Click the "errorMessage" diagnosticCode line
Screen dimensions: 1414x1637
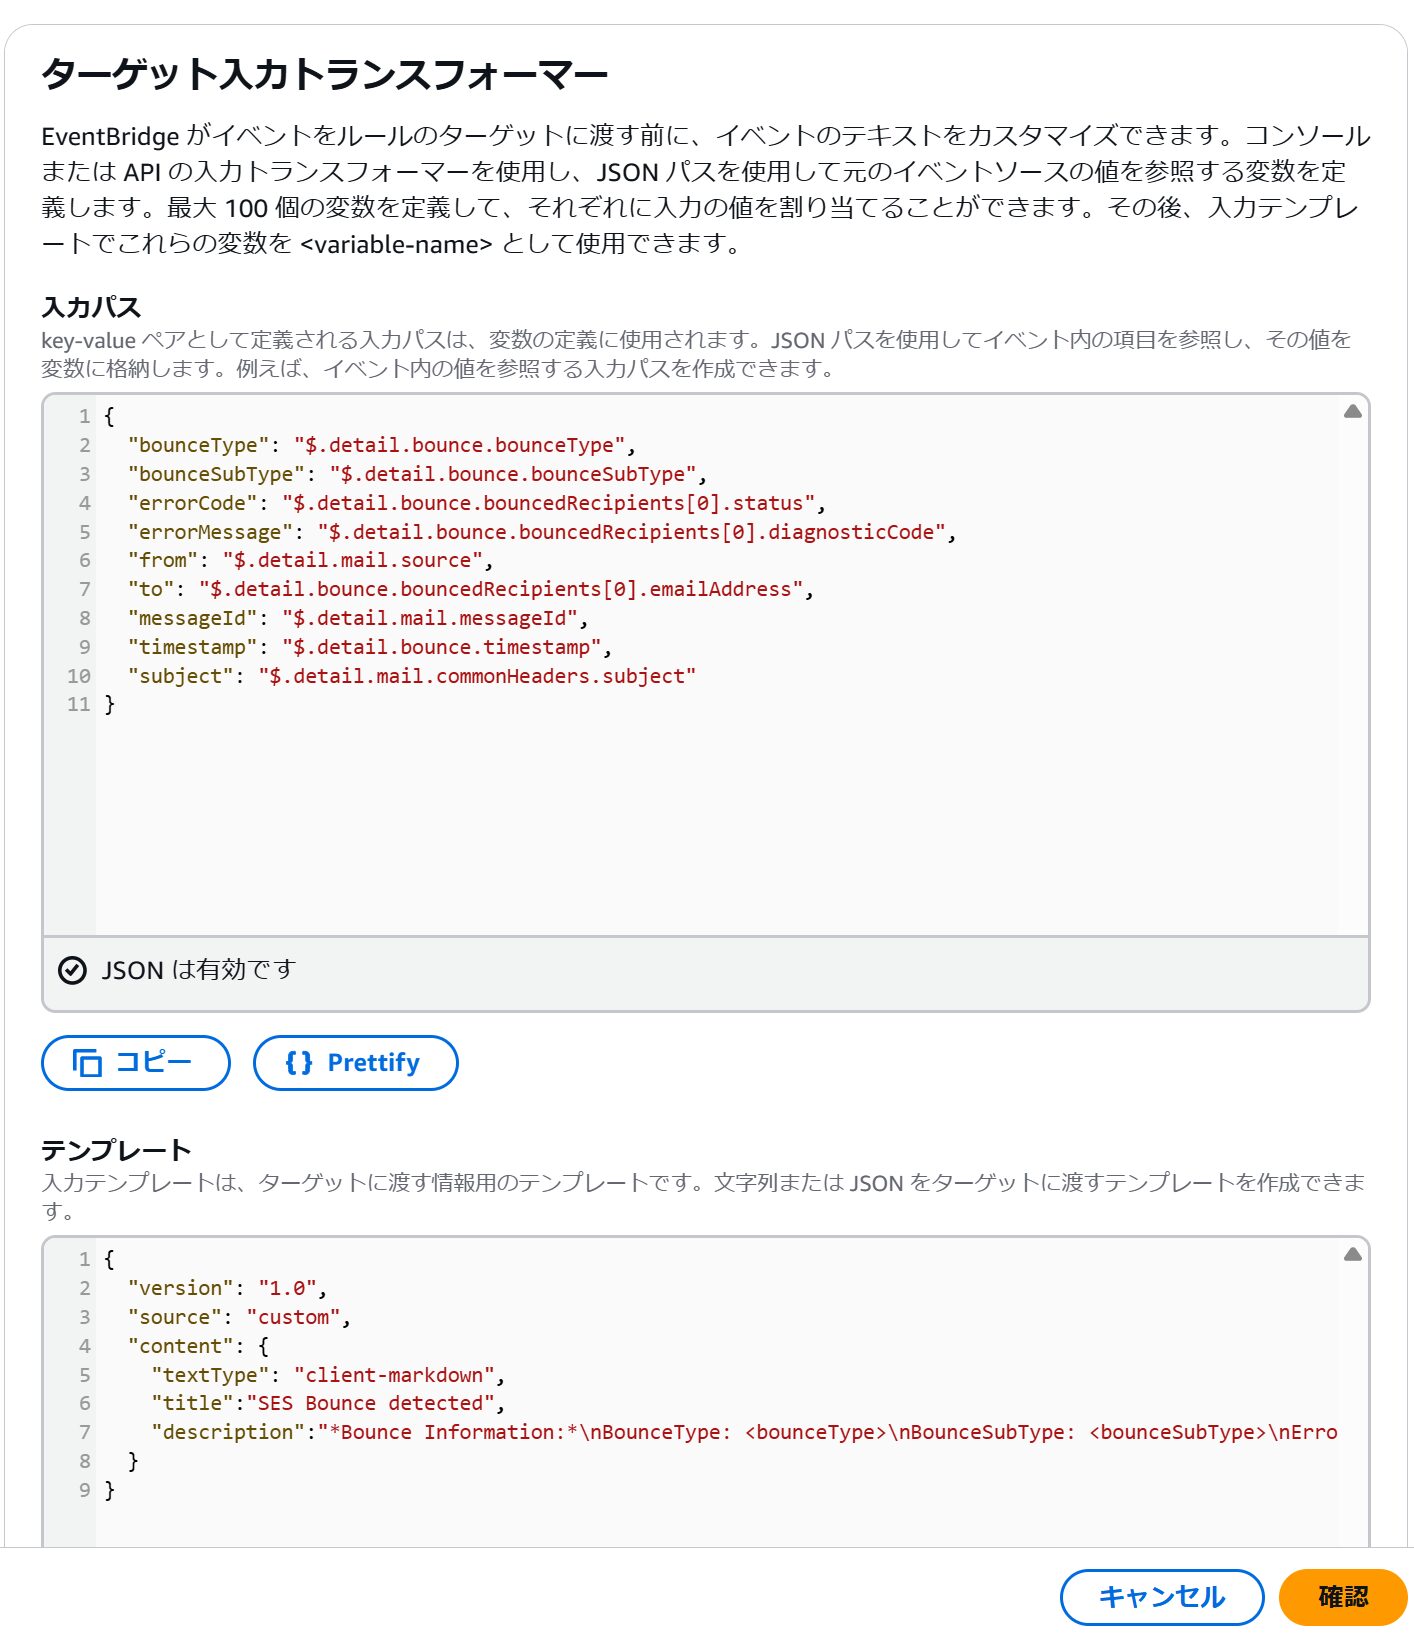540,532
